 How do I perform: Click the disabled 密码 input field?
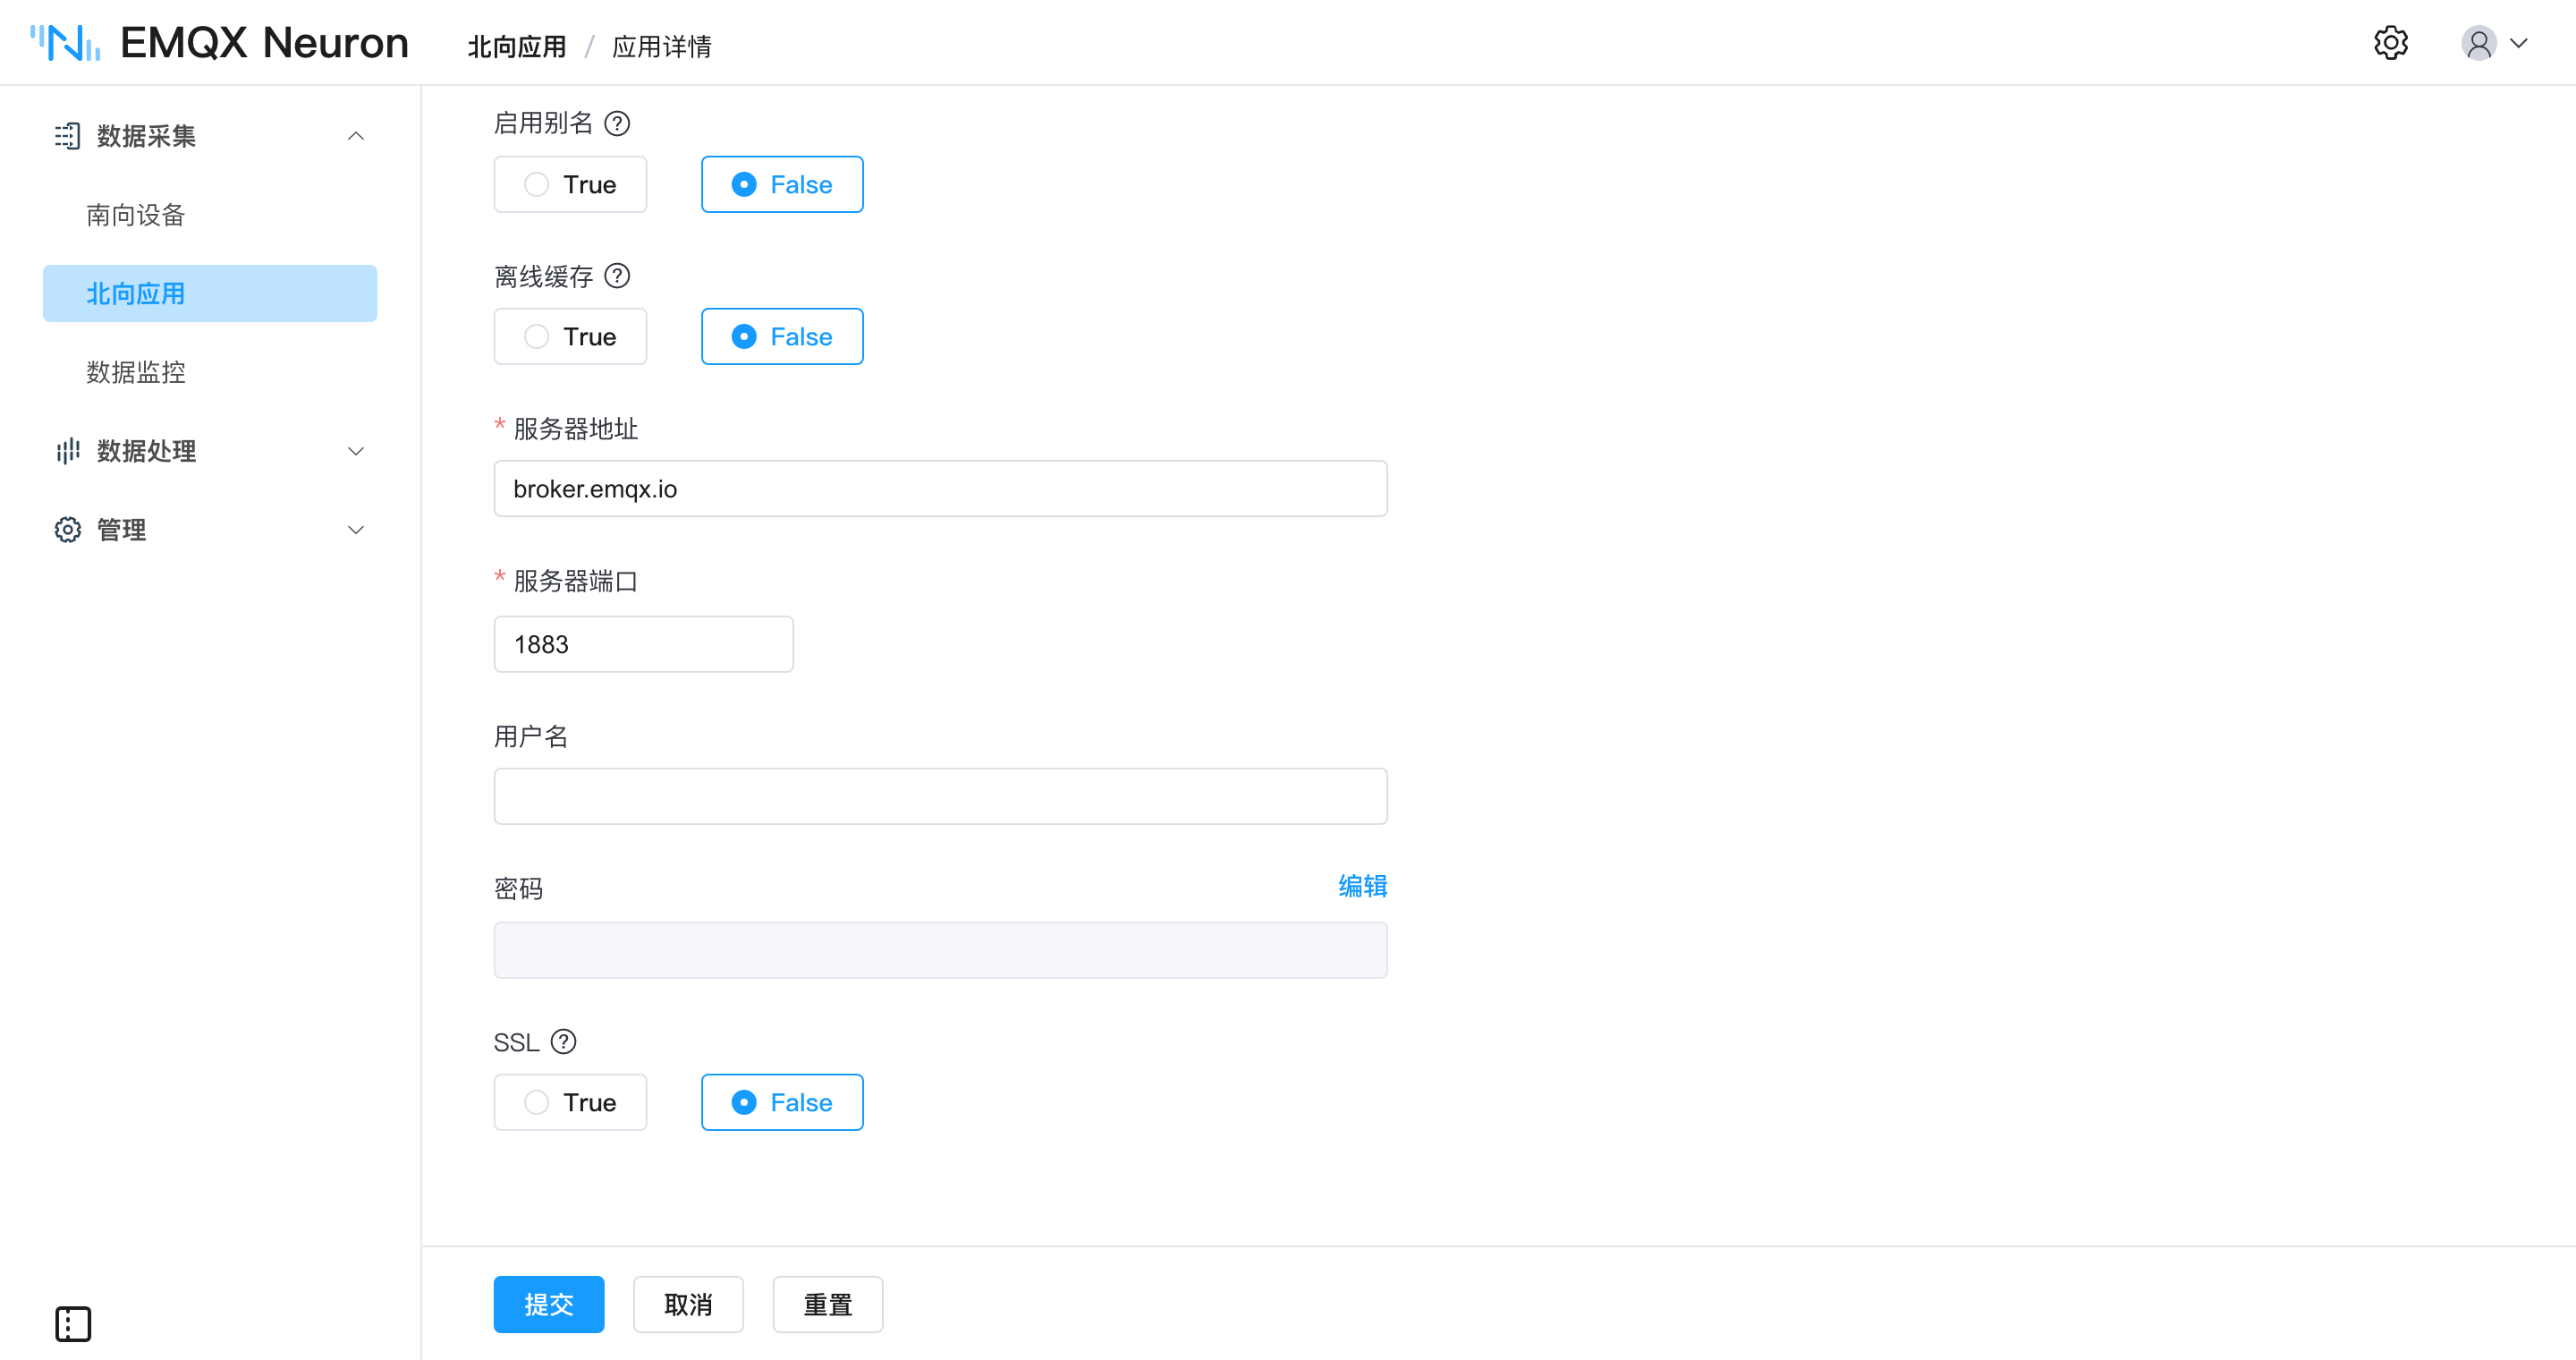point(940,950)
